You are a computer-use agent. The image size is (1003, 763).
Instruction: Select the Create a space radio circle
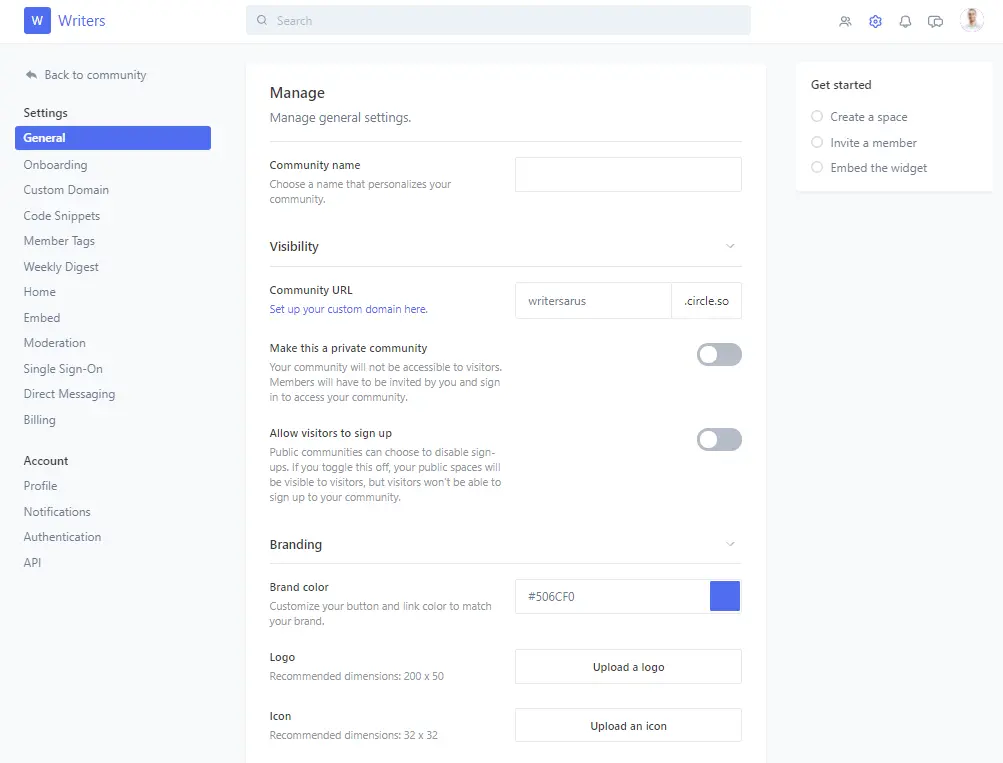[x=817, y=117]
